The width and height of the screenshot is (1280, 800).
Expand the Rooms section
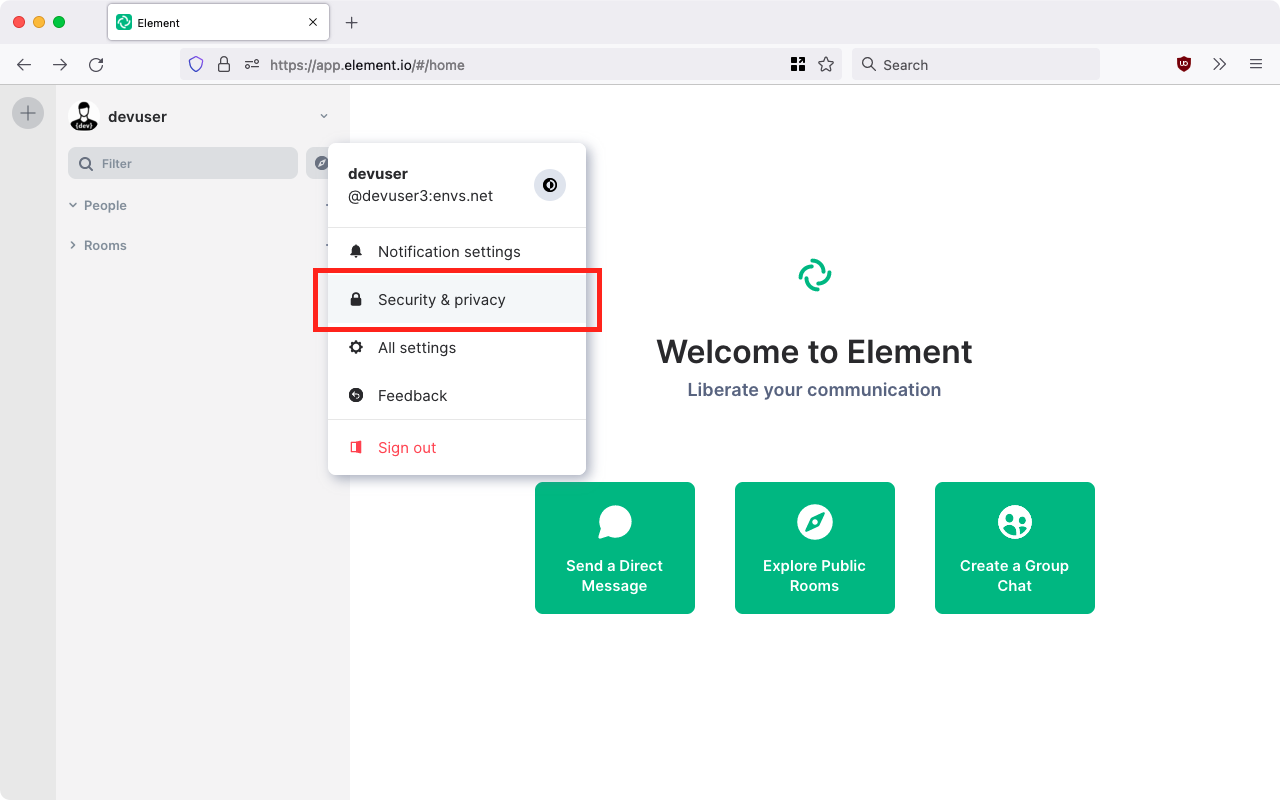(98, 245)
